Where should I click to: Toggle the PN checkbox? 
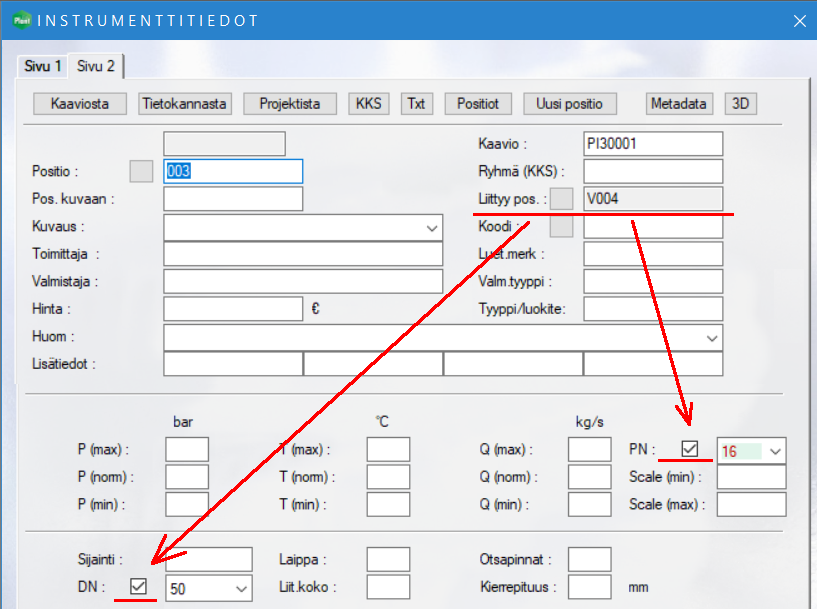(690, 449)
